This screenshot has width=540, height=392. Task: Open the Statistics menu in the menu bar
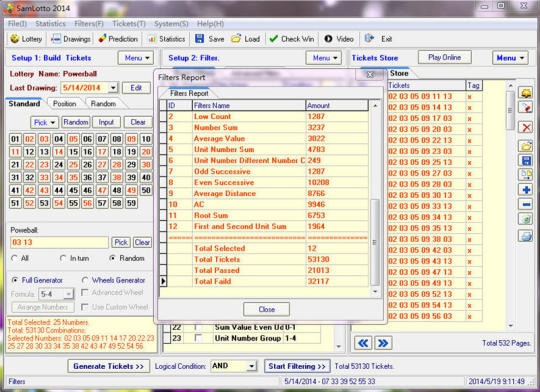click(x=50, y=24)
